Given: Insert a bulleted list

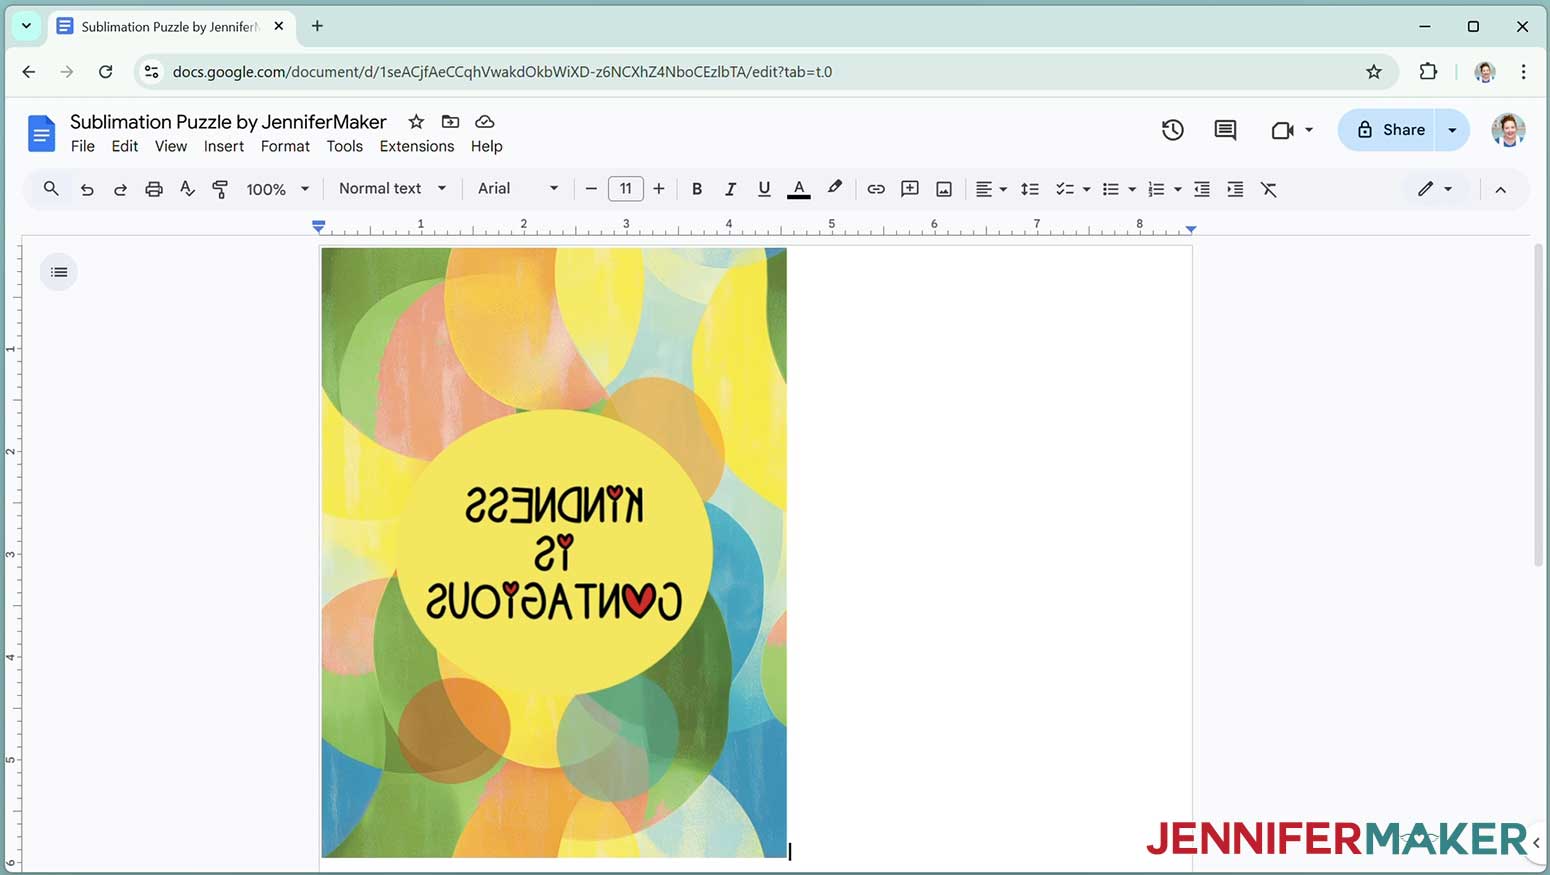Looking at the screenshot, I should pos(1110,189).
